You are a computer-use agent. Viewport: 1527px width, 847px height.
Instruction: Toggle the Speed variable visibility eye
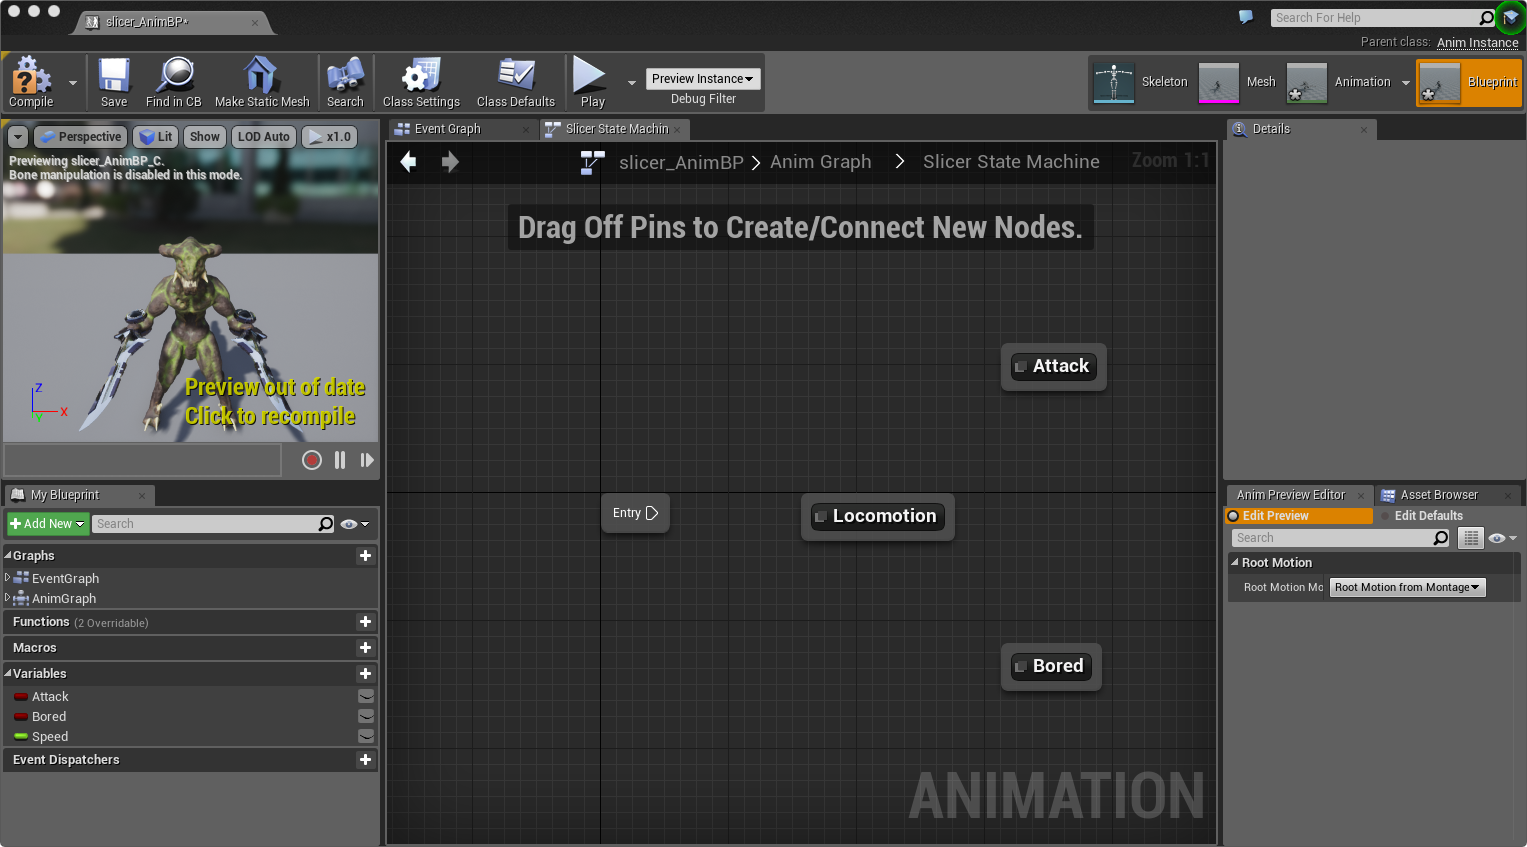366,737
